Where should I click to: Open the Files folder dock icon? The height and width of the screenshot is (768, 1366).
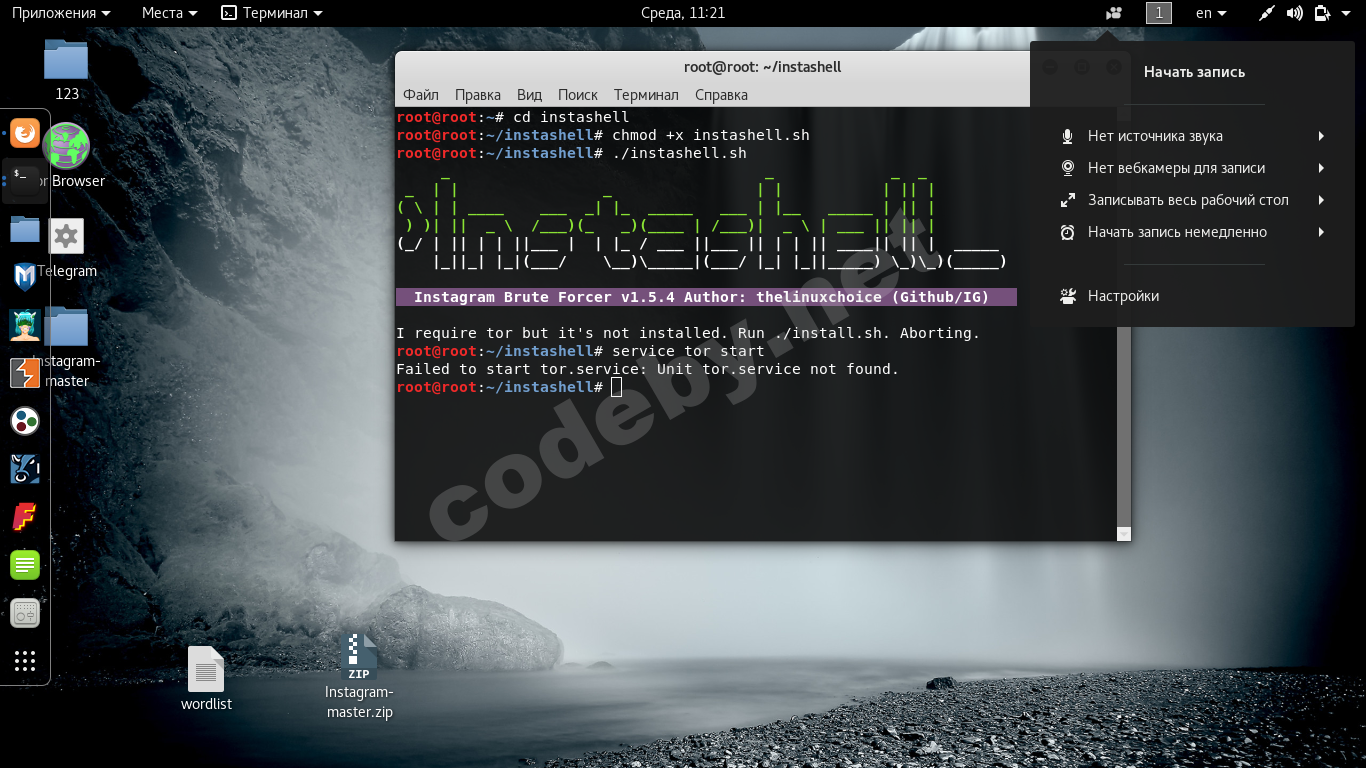click(x=25, y=229)
